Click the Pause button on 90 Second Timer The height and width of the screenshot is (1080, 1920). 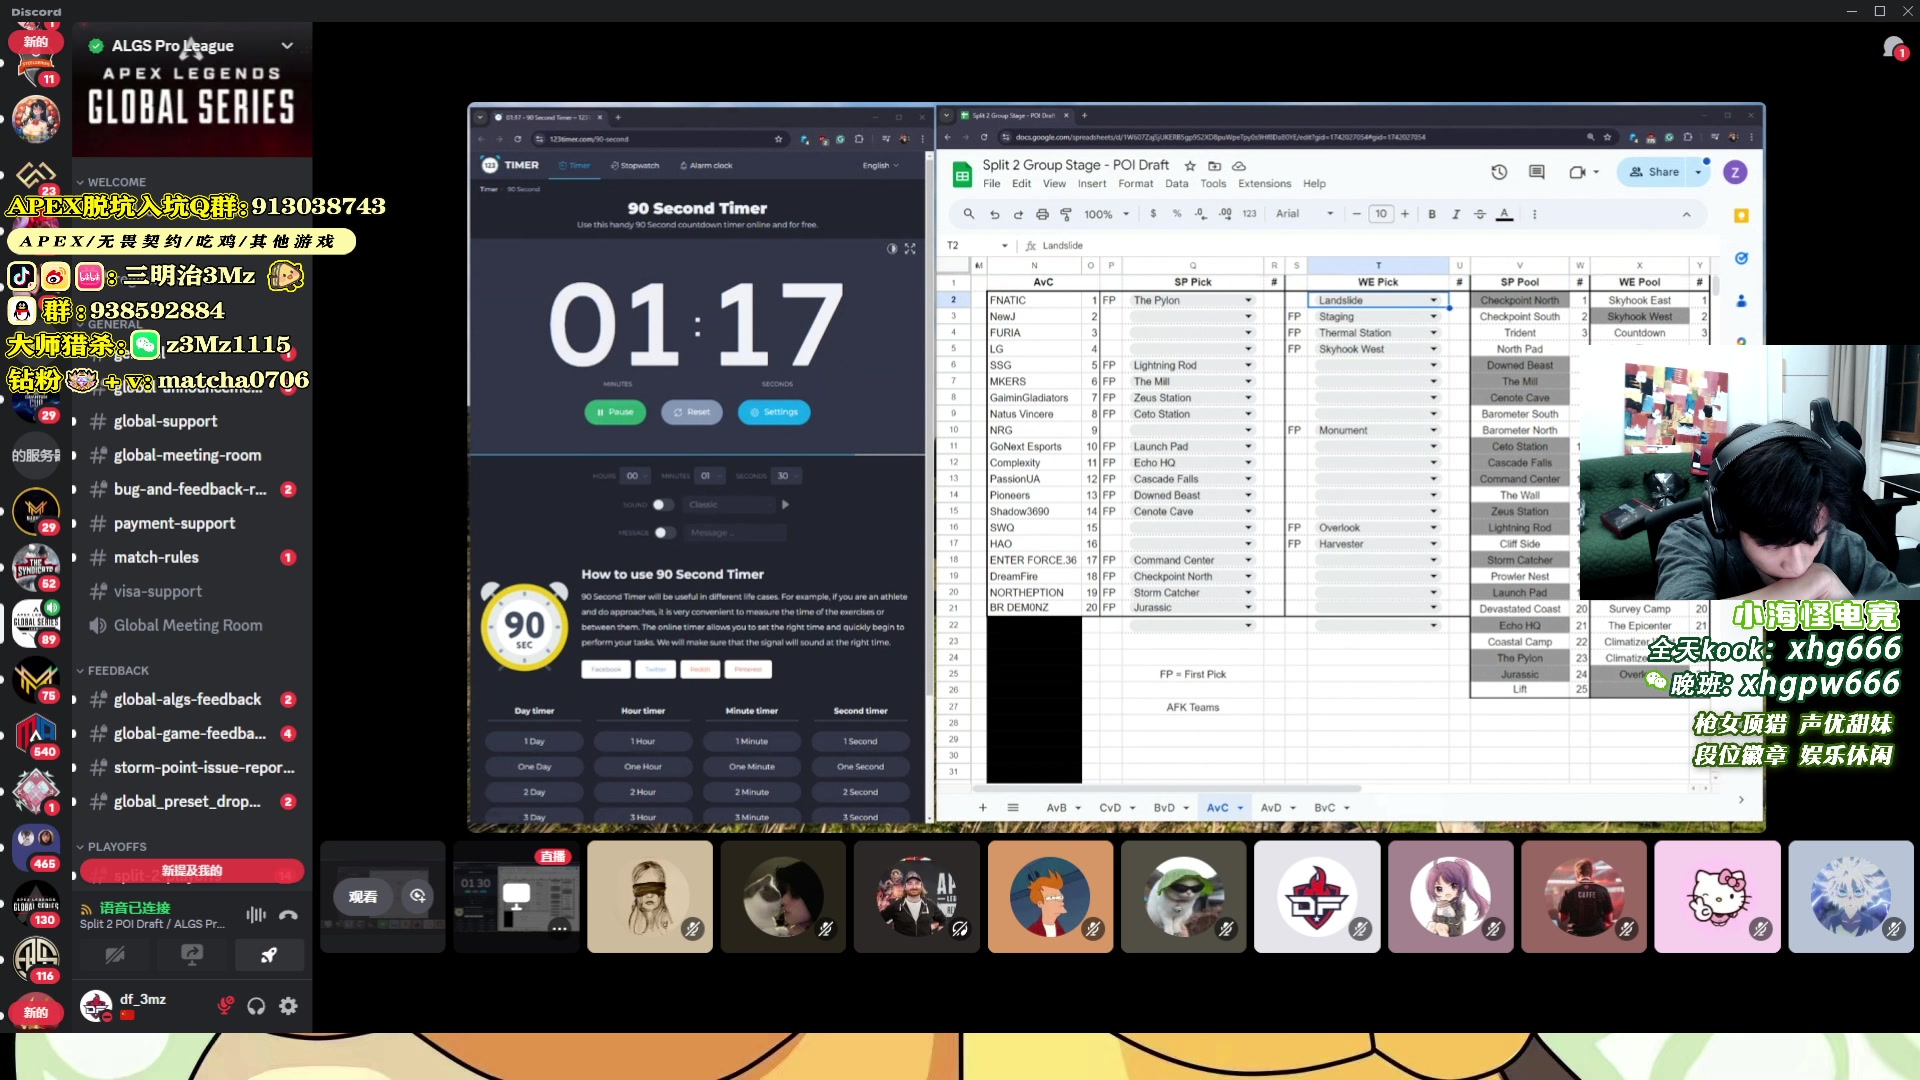tap(616, 411)
